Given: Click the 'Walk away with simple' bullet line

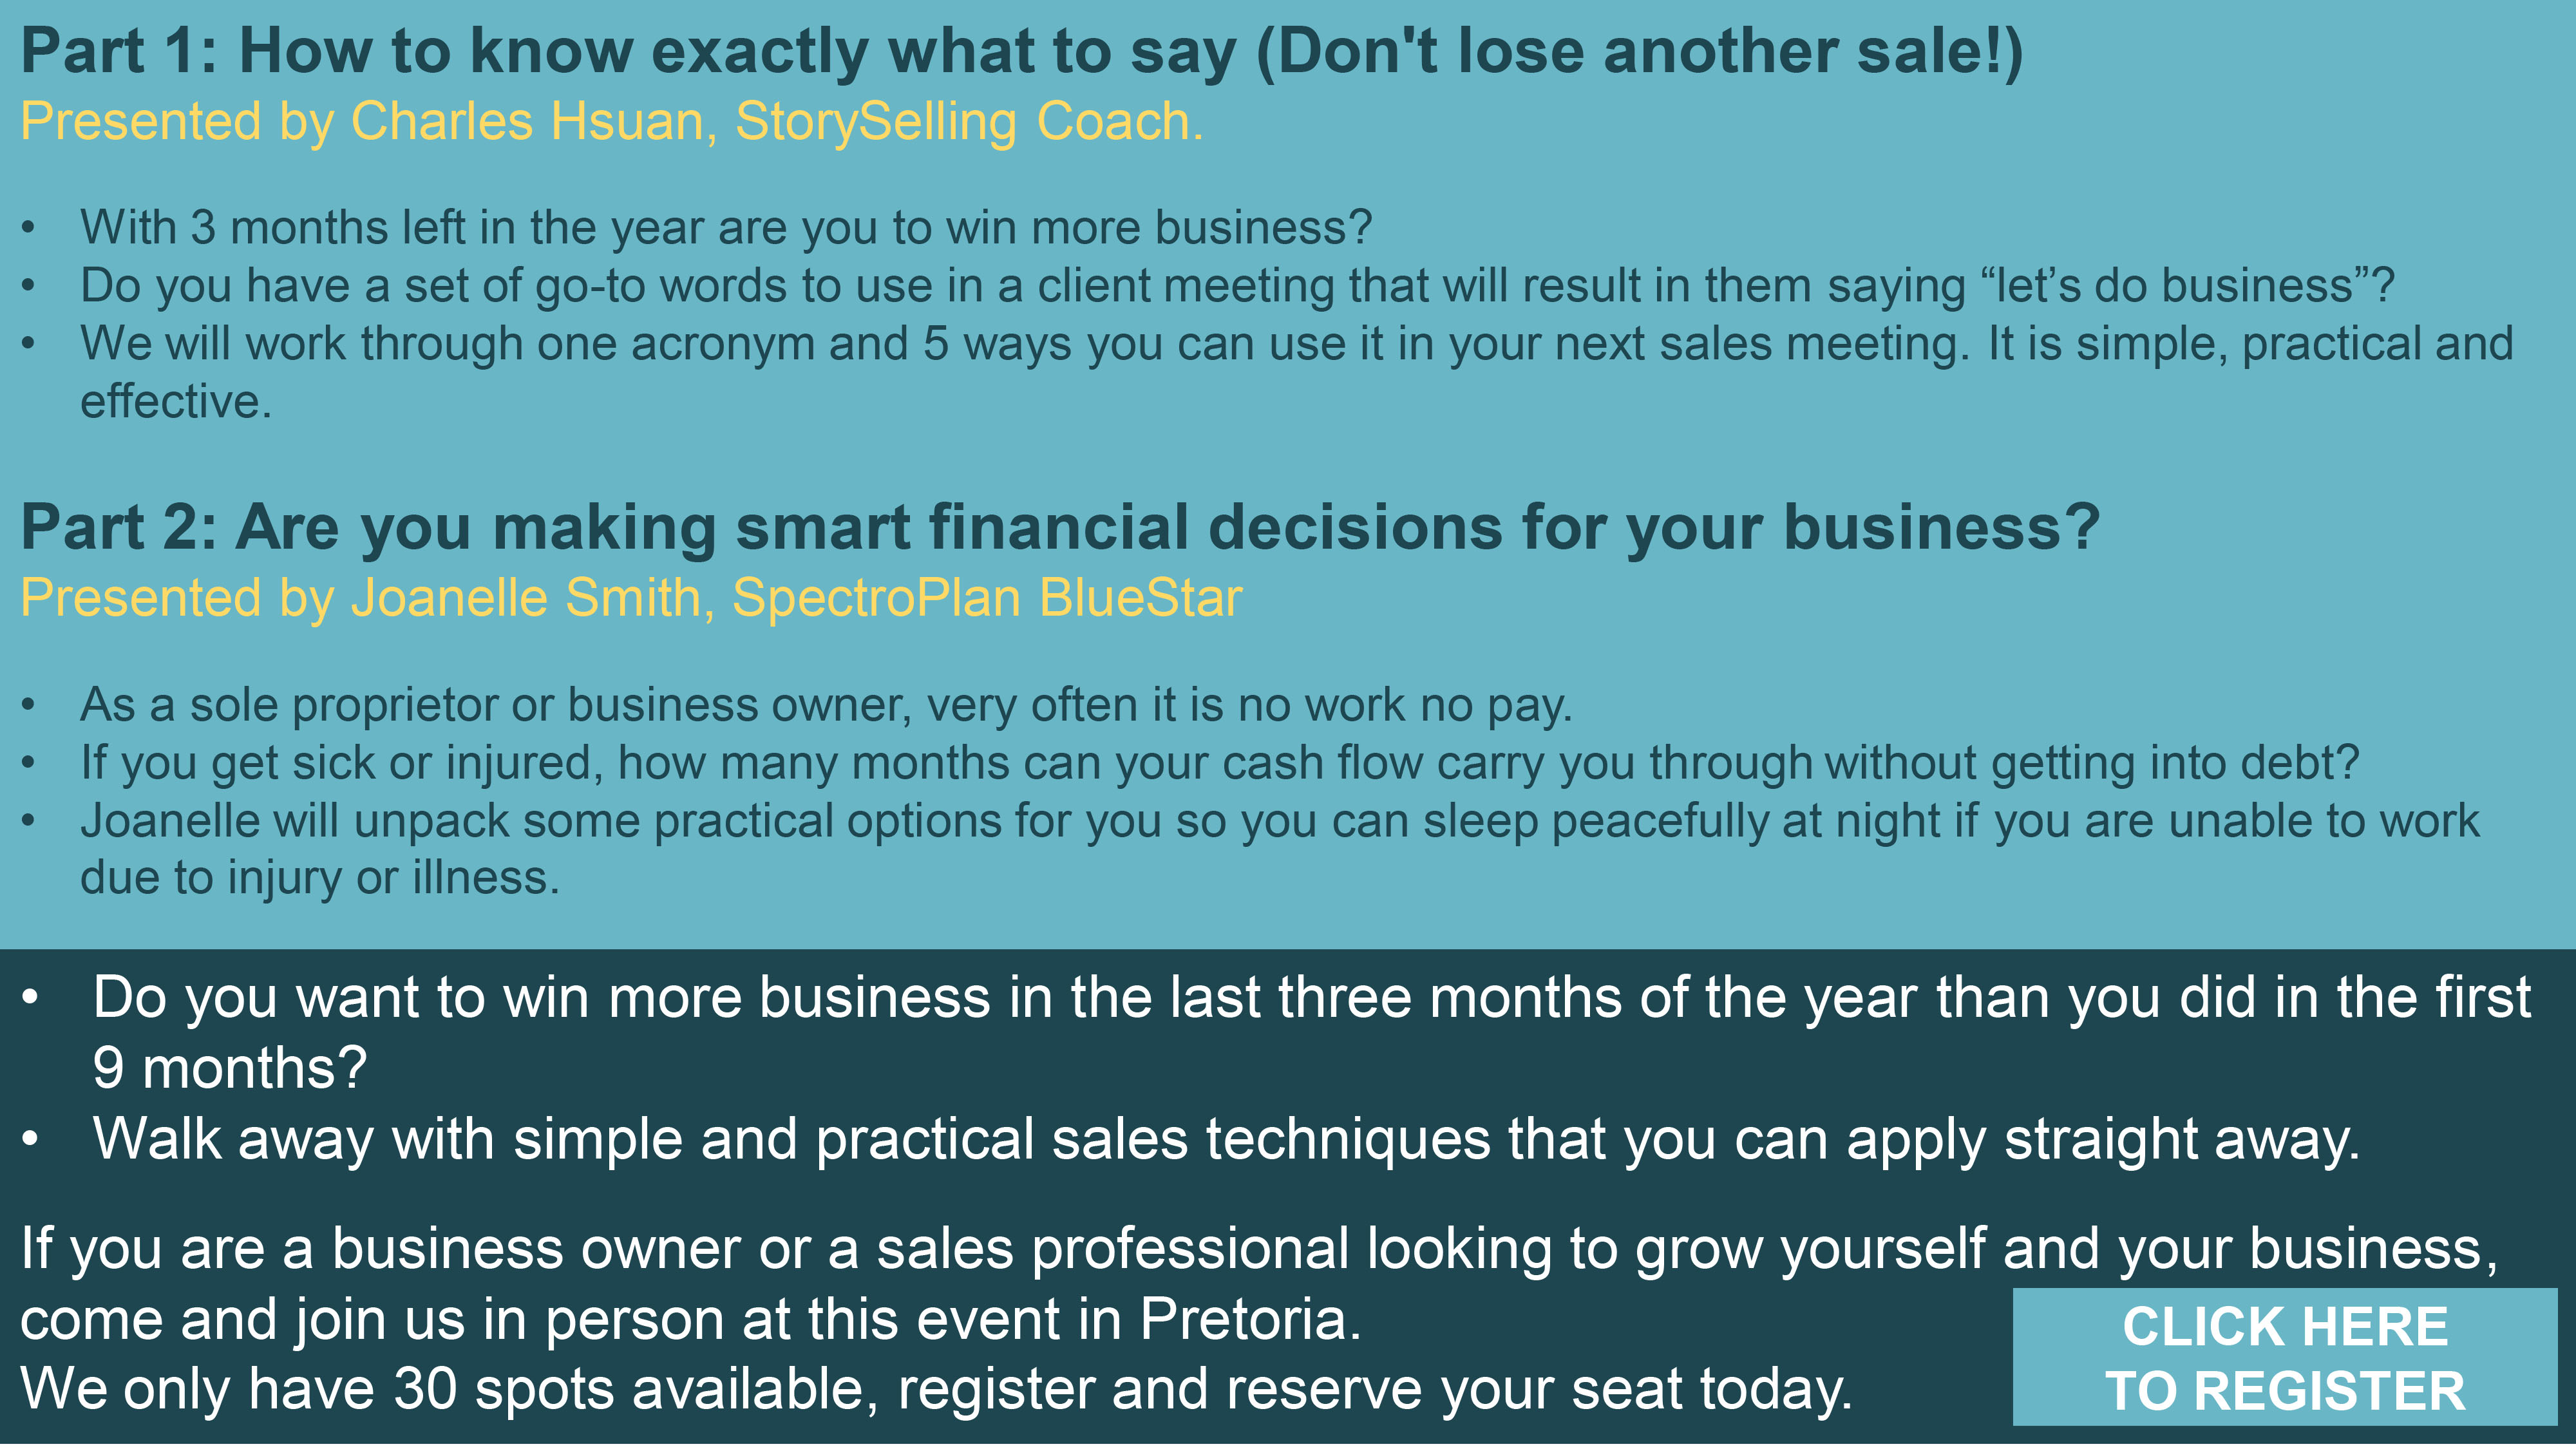Looking at the screenshot, I should (1225, 1139).
